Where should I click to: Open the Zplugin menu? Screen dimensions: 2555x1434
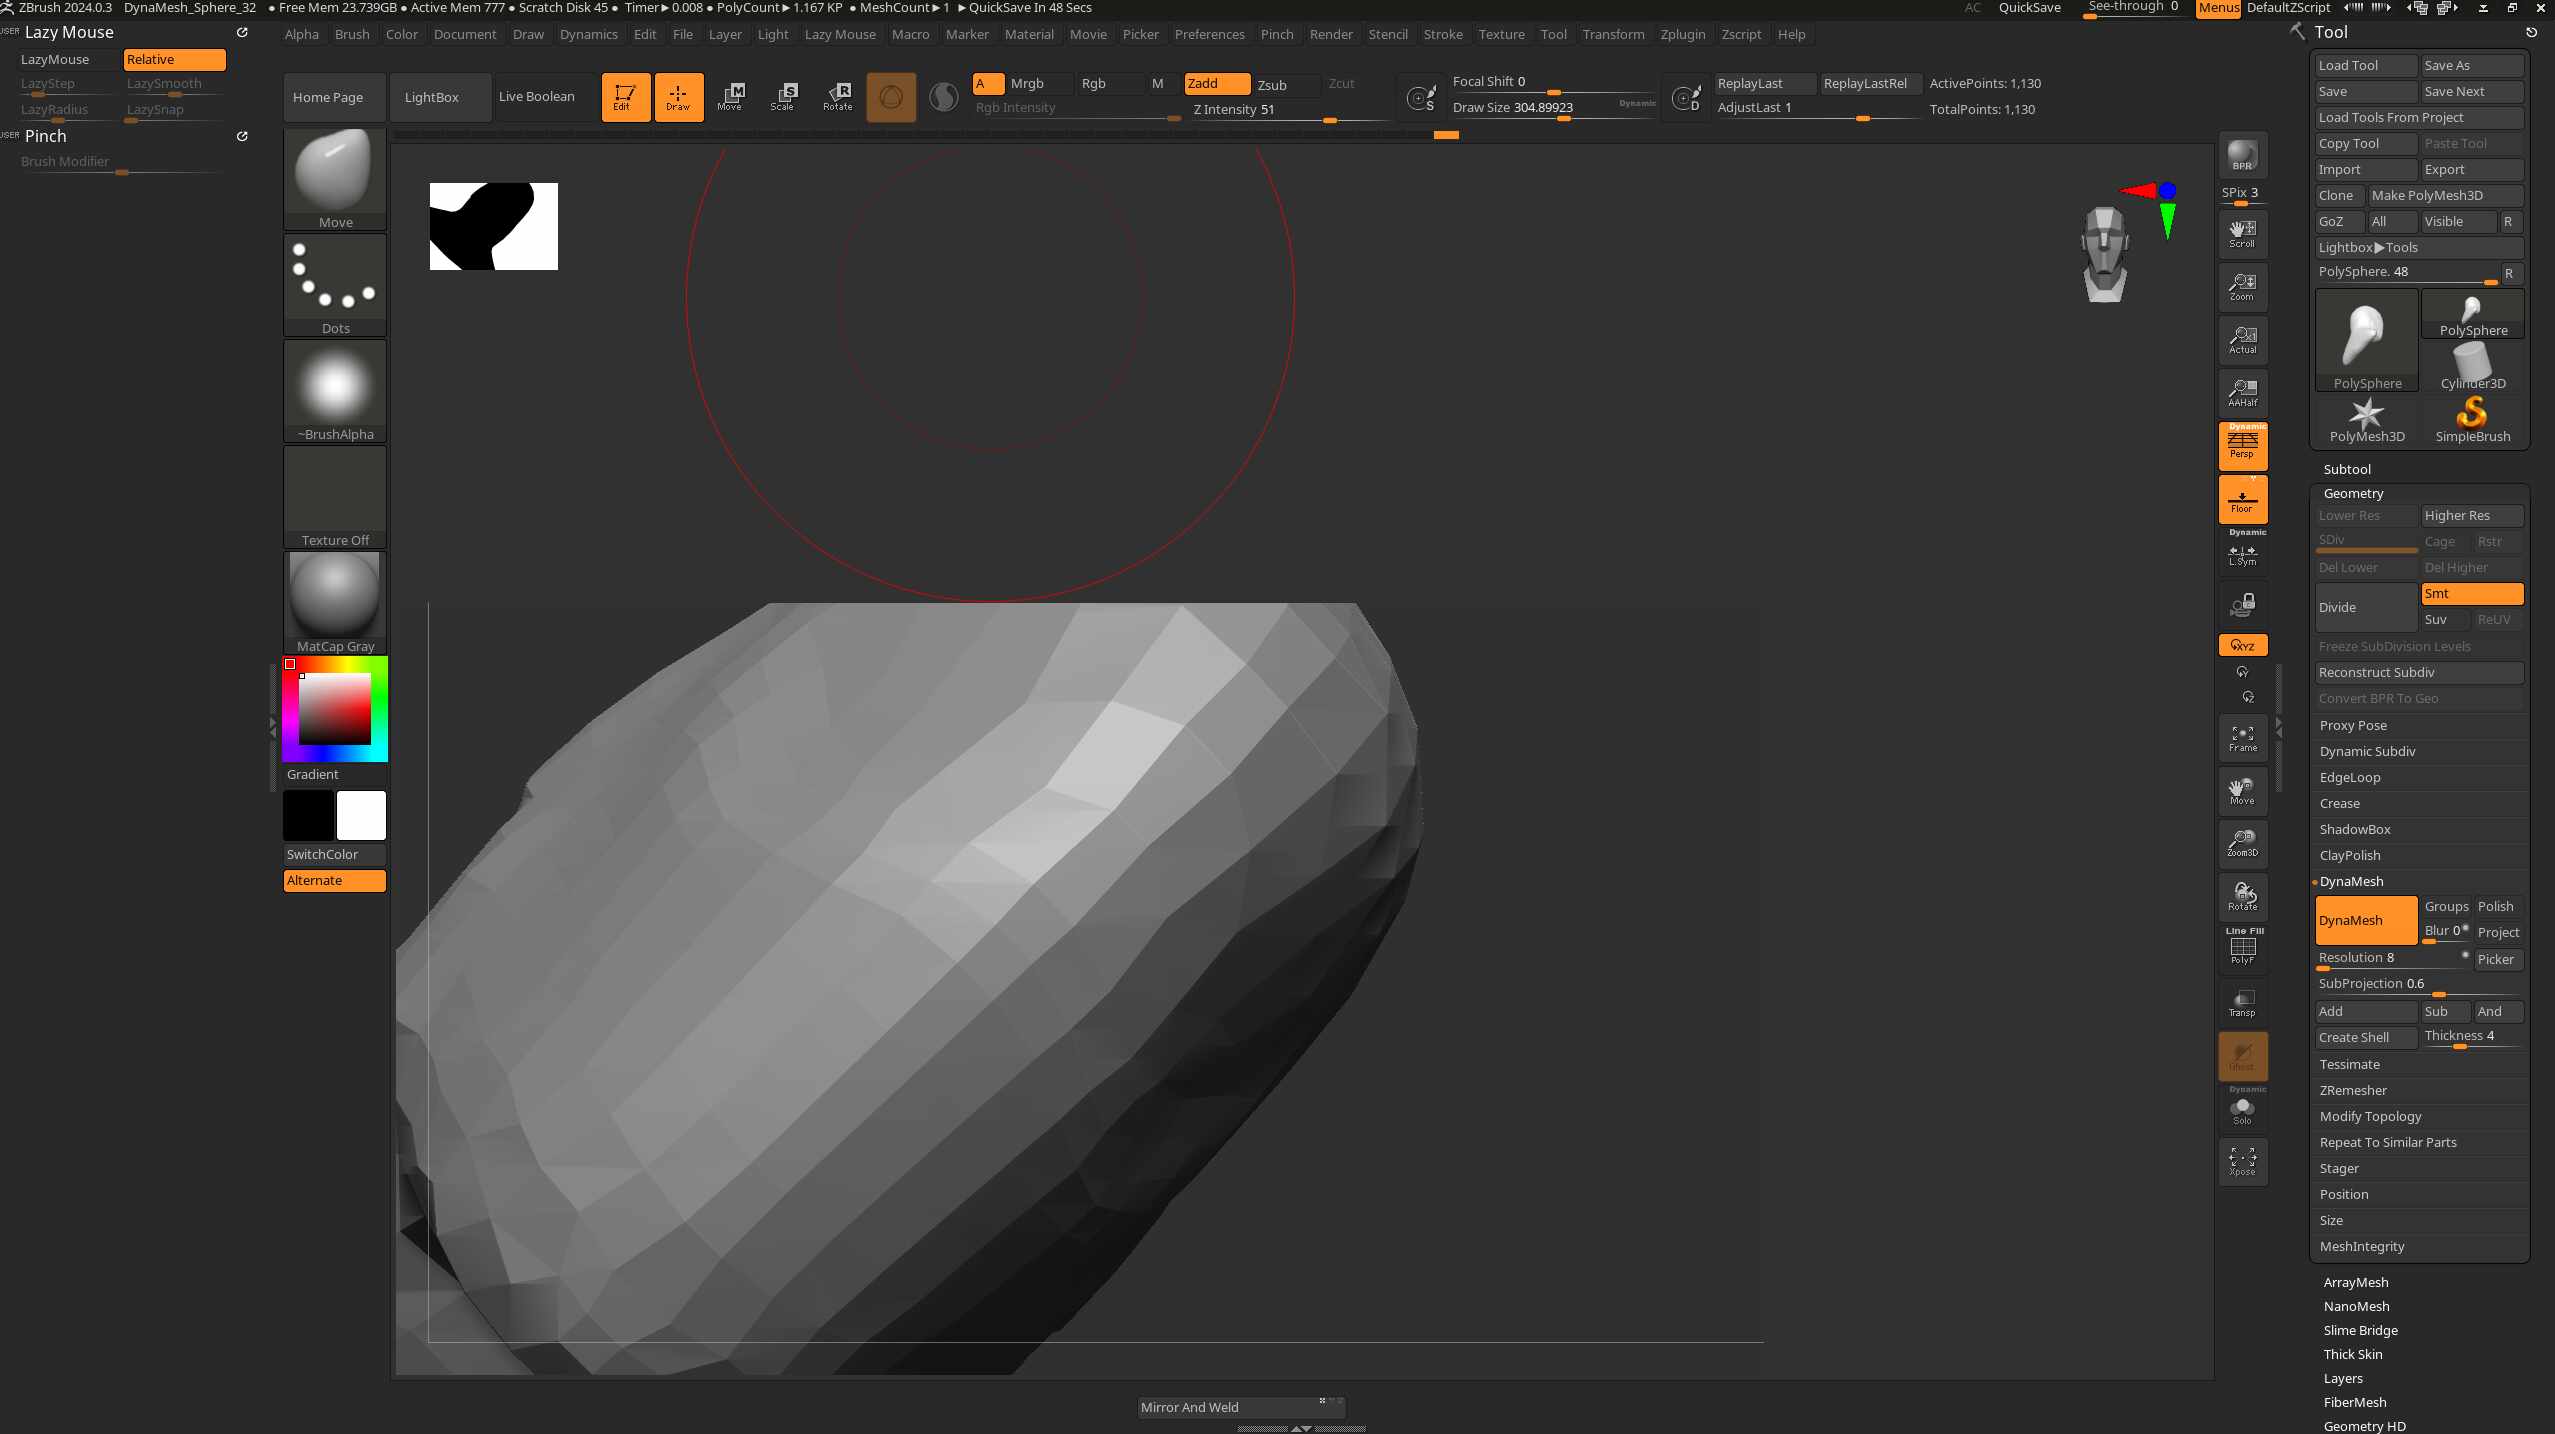click(1682, 34)
